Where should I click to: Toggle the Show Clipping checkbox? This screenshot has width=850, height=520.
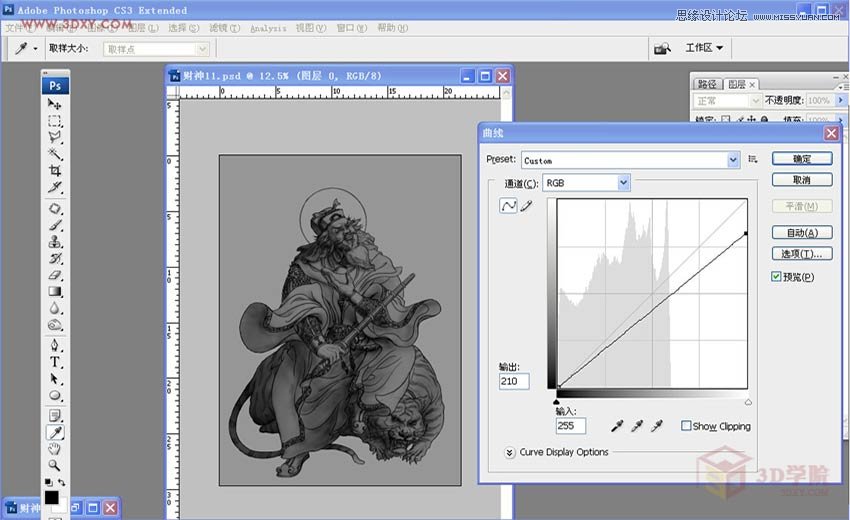(686, 426)
